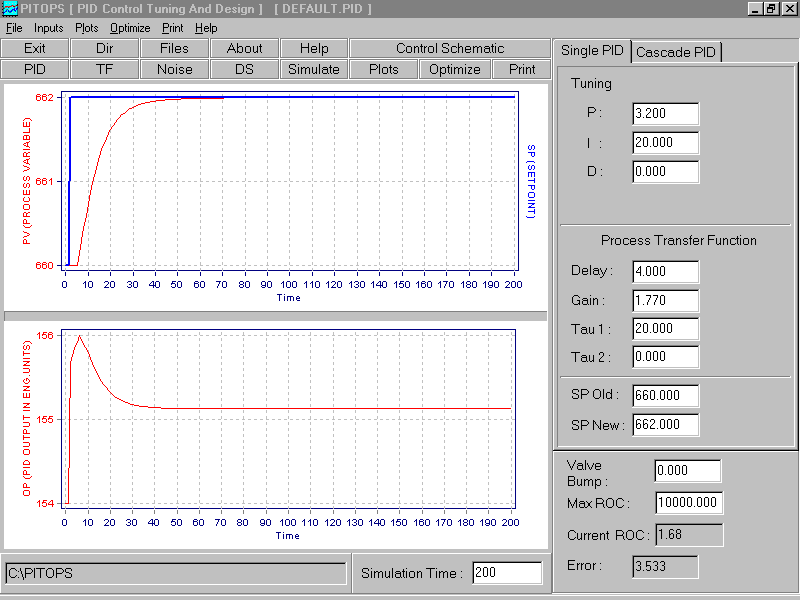
Task: Open the Plots menu in menu bar
Action: coord(87,28)
